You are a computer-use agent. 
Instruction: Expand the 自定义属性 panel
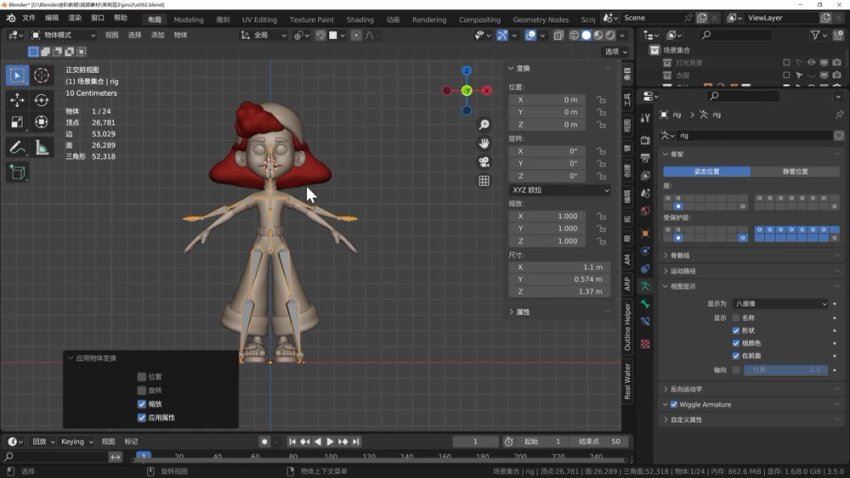(x=685, y=419)
